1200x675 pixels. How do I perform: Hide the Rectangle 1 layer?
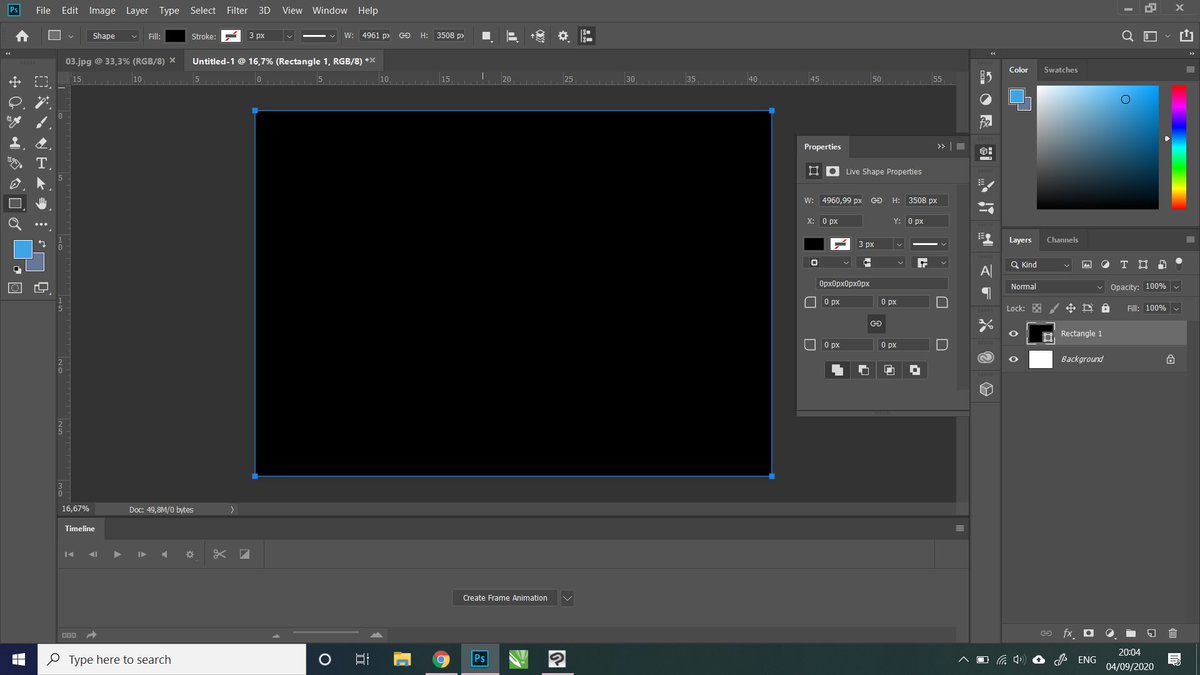(1014, 334)
